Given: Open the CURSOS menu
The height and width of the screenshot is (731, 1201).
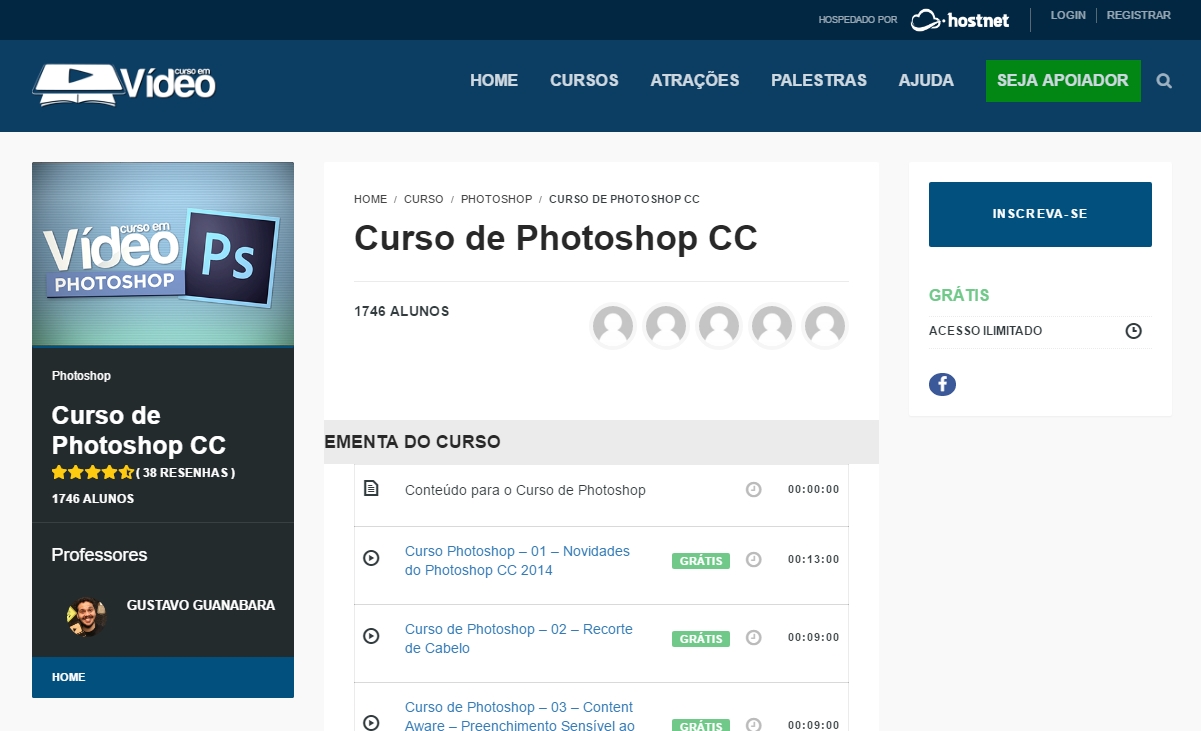Looking at the screenshot, I should click(x=584, y=81).
